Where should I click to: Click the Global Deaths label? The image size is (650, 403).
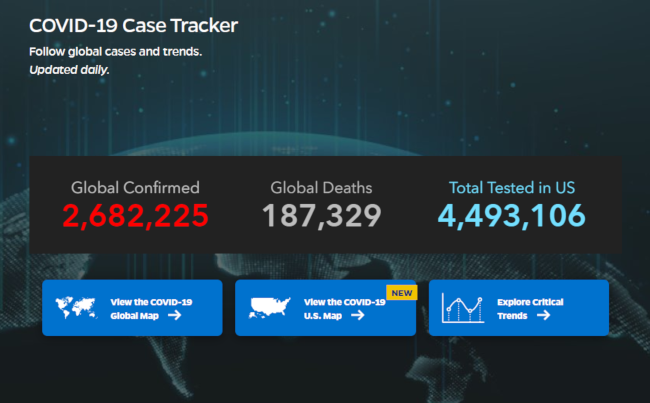[321, 187]
